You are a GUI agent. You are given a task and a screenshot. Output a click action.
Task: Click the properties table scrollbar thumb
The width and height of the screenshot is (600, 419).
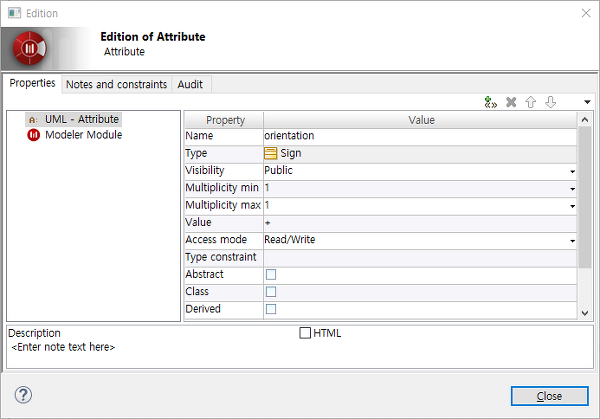pos(585,197)
